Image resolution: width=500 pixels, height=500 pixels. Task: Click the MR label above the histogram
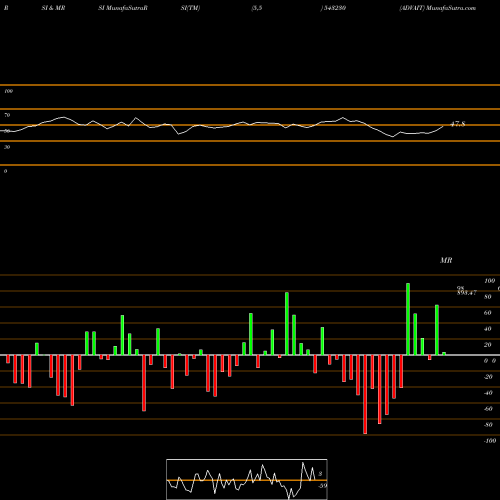(446, 260)
